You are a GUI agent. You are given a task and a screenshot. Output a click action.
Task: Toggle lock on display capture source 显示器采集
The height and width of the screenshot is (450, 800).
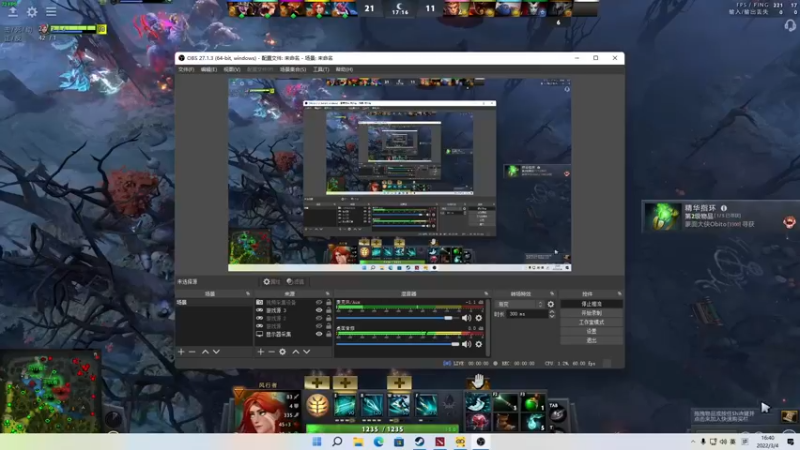pos(329,334)
